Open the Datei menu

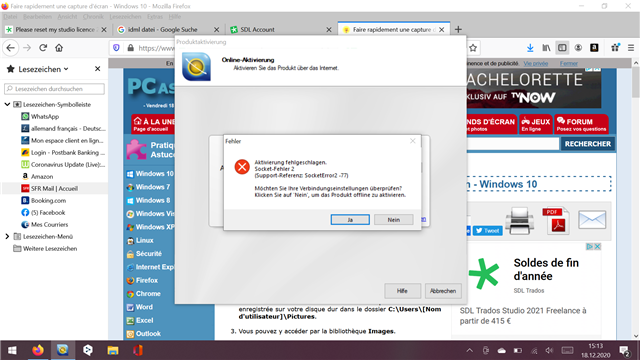tap(10, 16)
